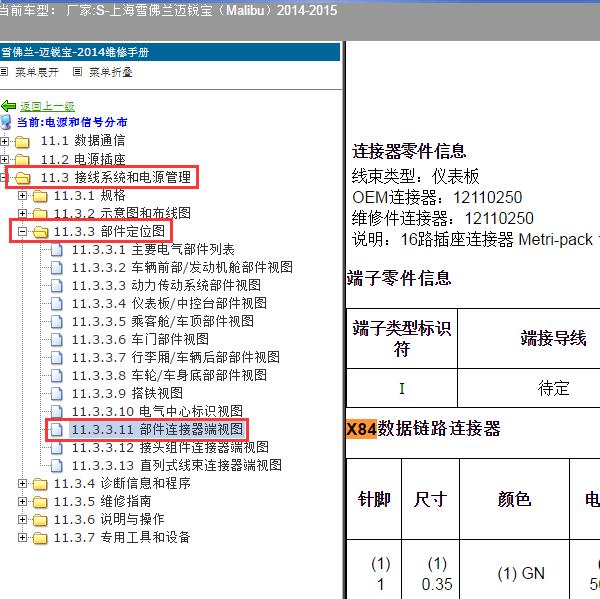Select 11.3.3.11 部件连接器端视图

pos(157,429)
